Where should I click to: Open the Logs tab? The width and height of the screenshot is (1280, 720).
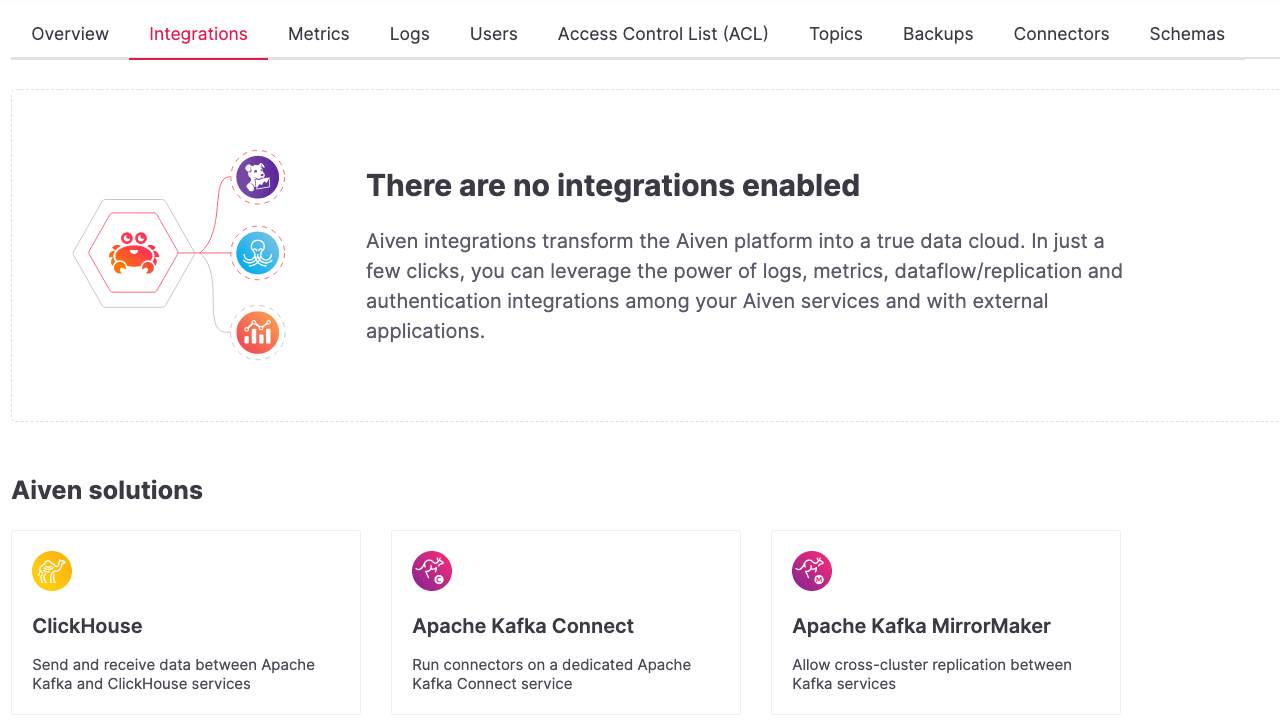(x=409, y=33)
